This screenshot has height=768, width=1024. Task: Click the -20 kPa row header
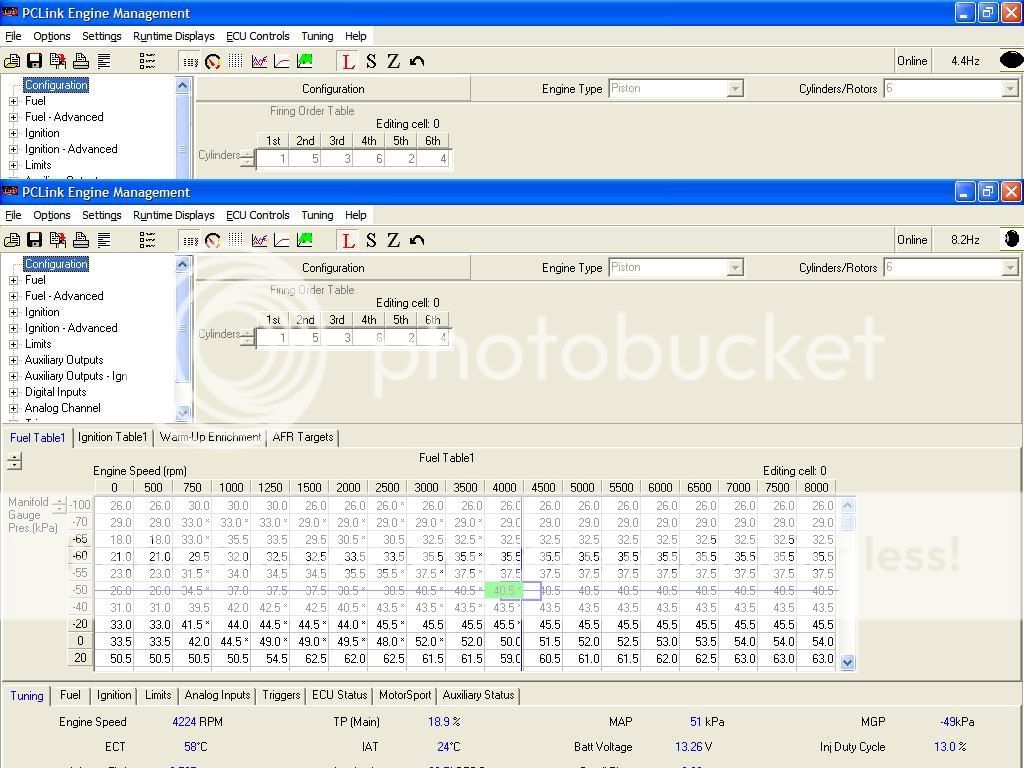80,624
